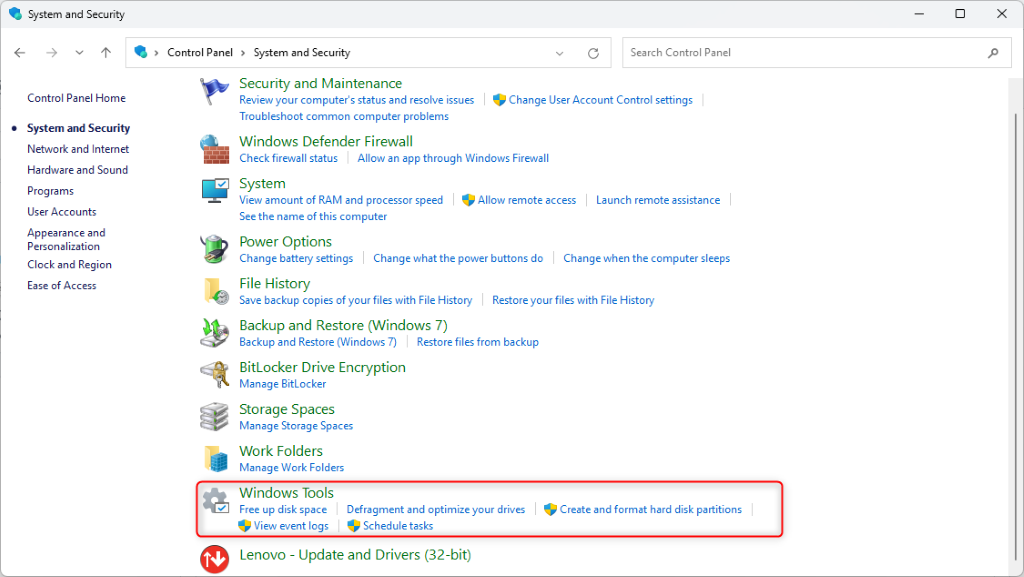Open the System heading link
The height and width of the screenshot is (577, 1024).
click(x=262, y=183)
